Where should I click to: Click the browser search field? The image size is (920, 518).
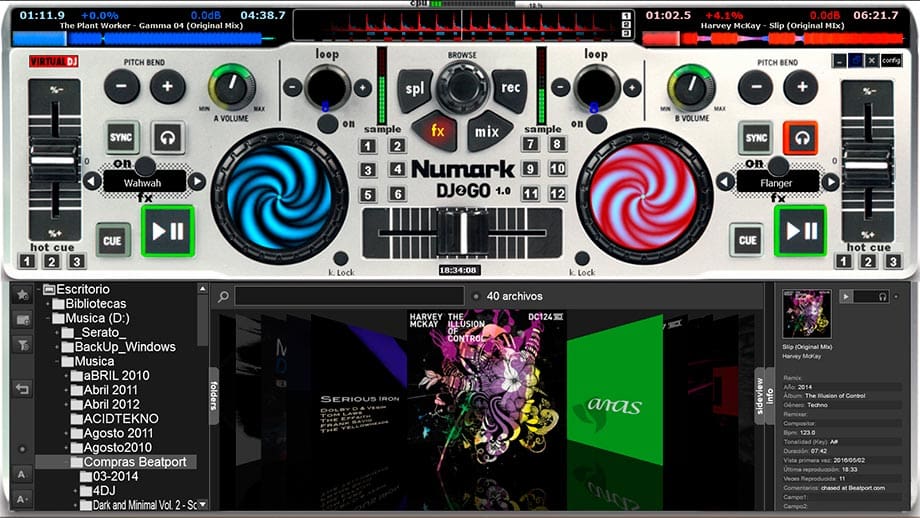(350, 296)
